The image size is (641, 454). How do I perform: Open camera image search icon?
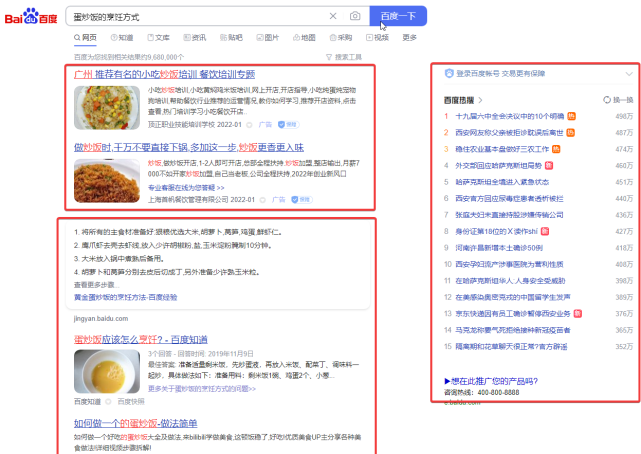(x=355, y=16)
